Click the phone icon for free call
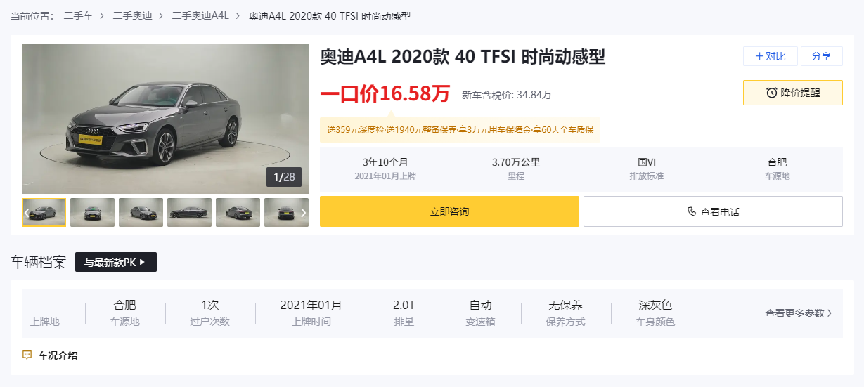The height and width of the screenshot is (387, 864). (692, 212)
